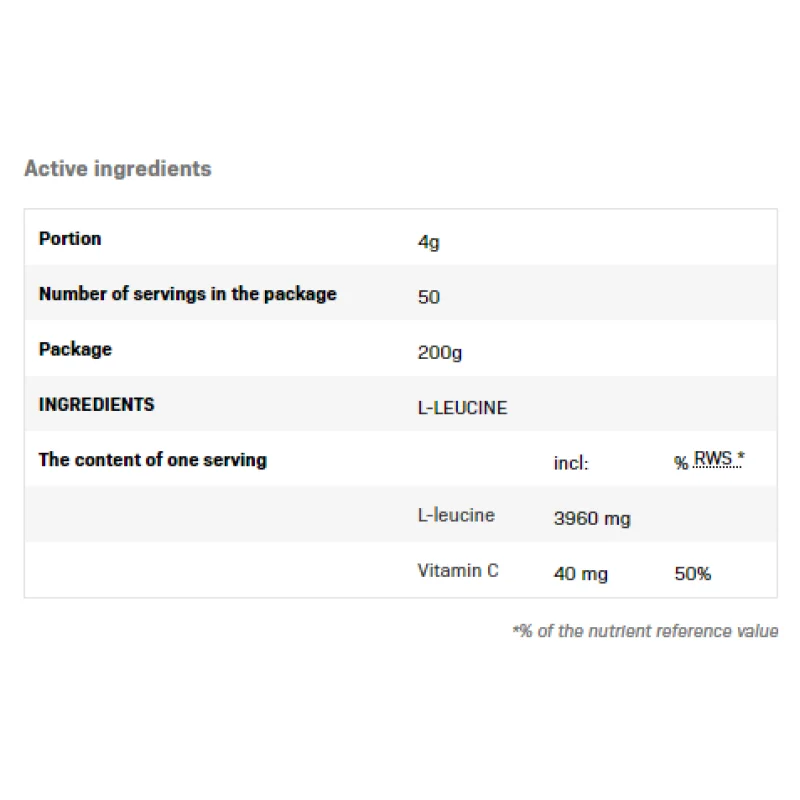
Task: Select the Portion row label
Action: point(70,239)
